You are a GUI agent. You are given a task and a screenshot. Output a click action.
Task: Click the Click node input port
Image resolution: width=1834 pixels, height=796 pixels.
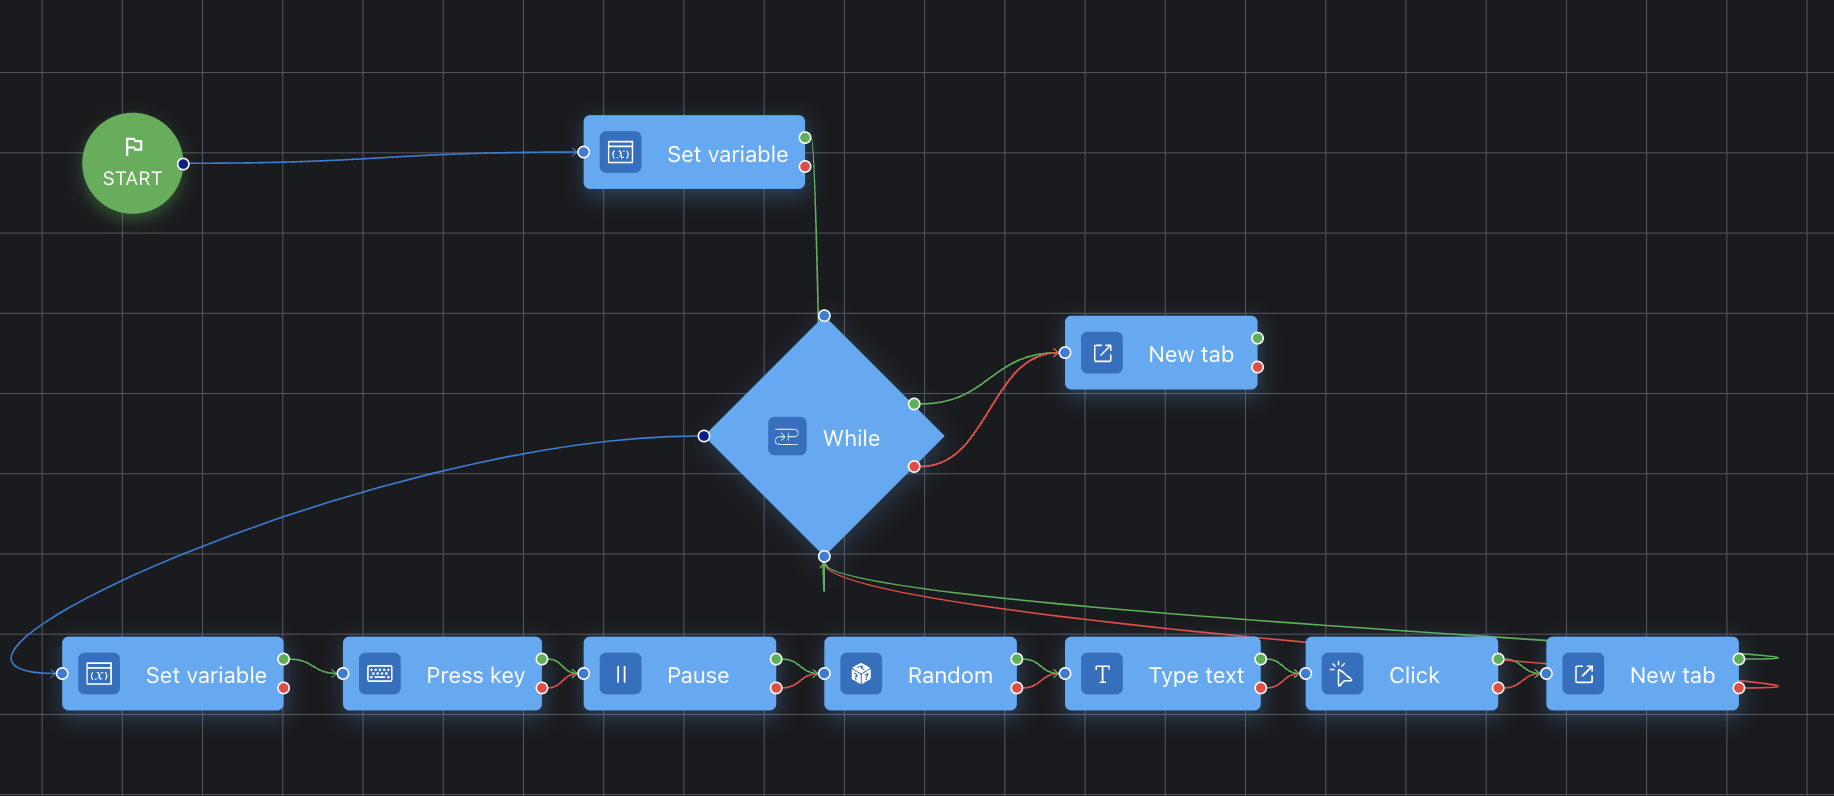pyautogui.click(x=1306, y=674)
